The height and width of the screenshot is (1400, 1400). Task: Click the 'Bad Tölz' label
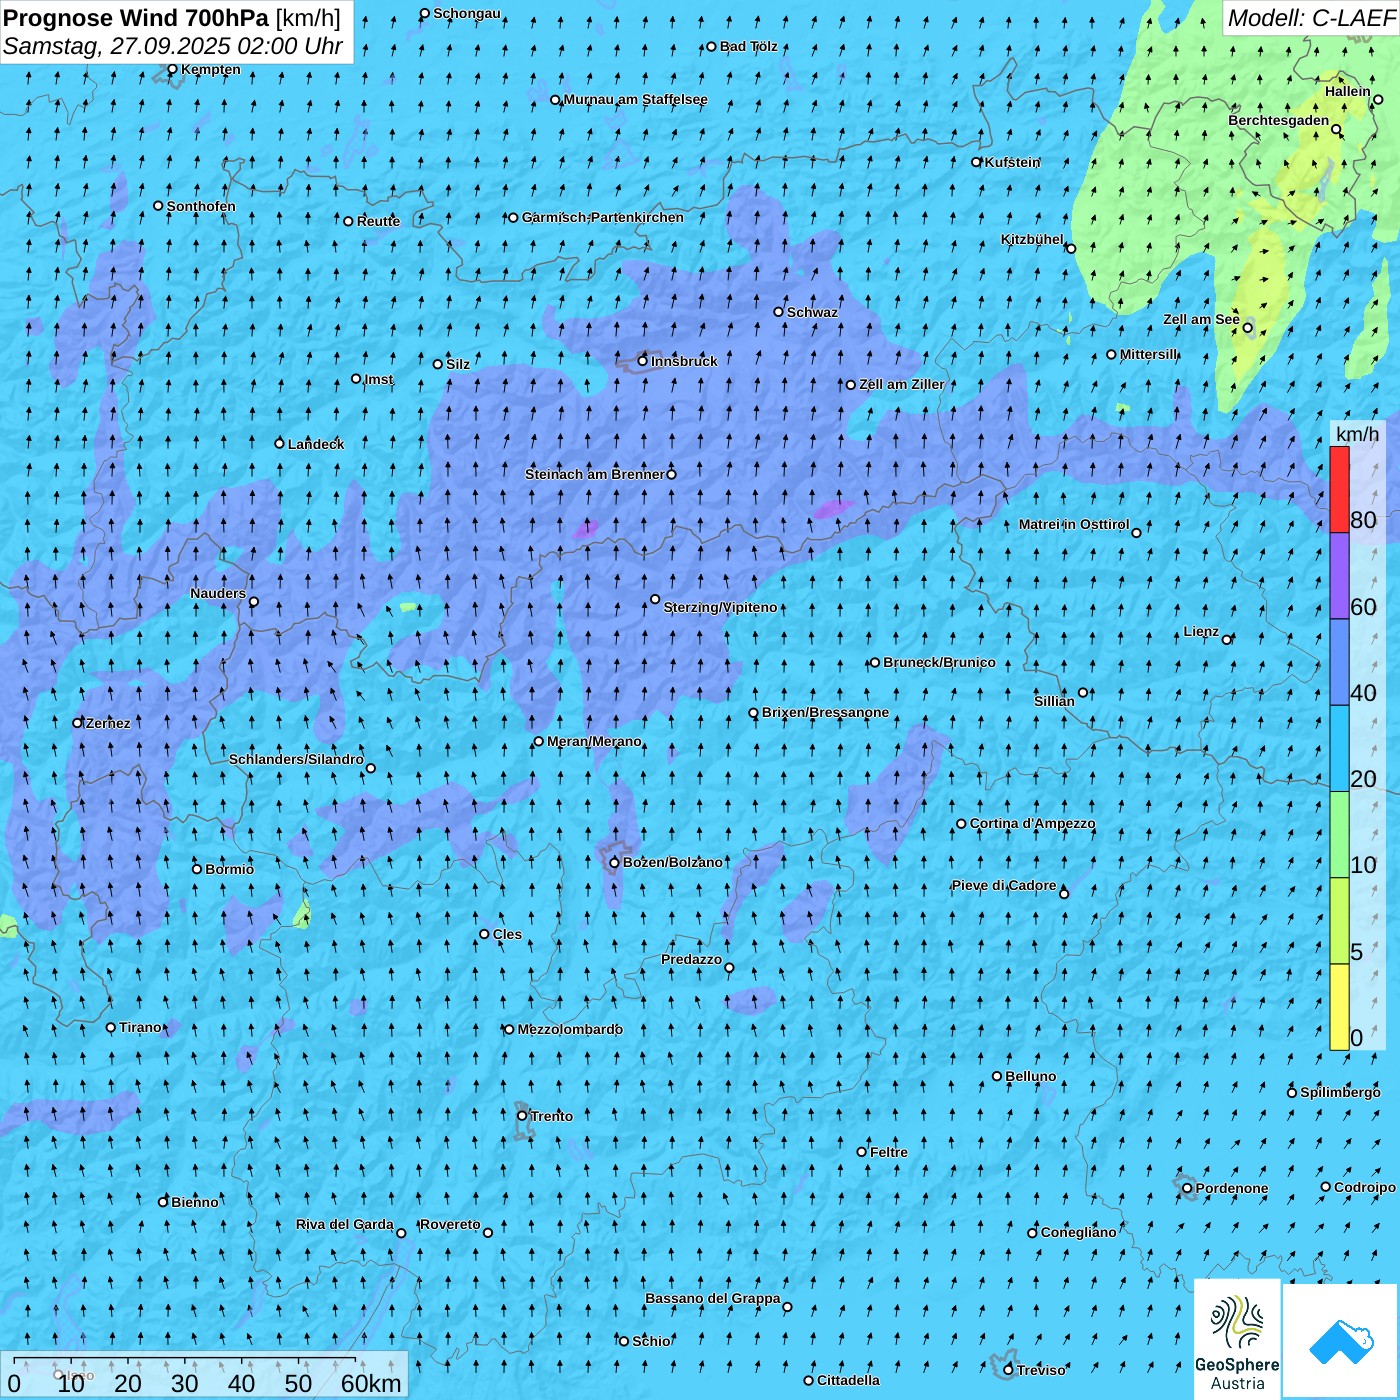click(748, 46)
